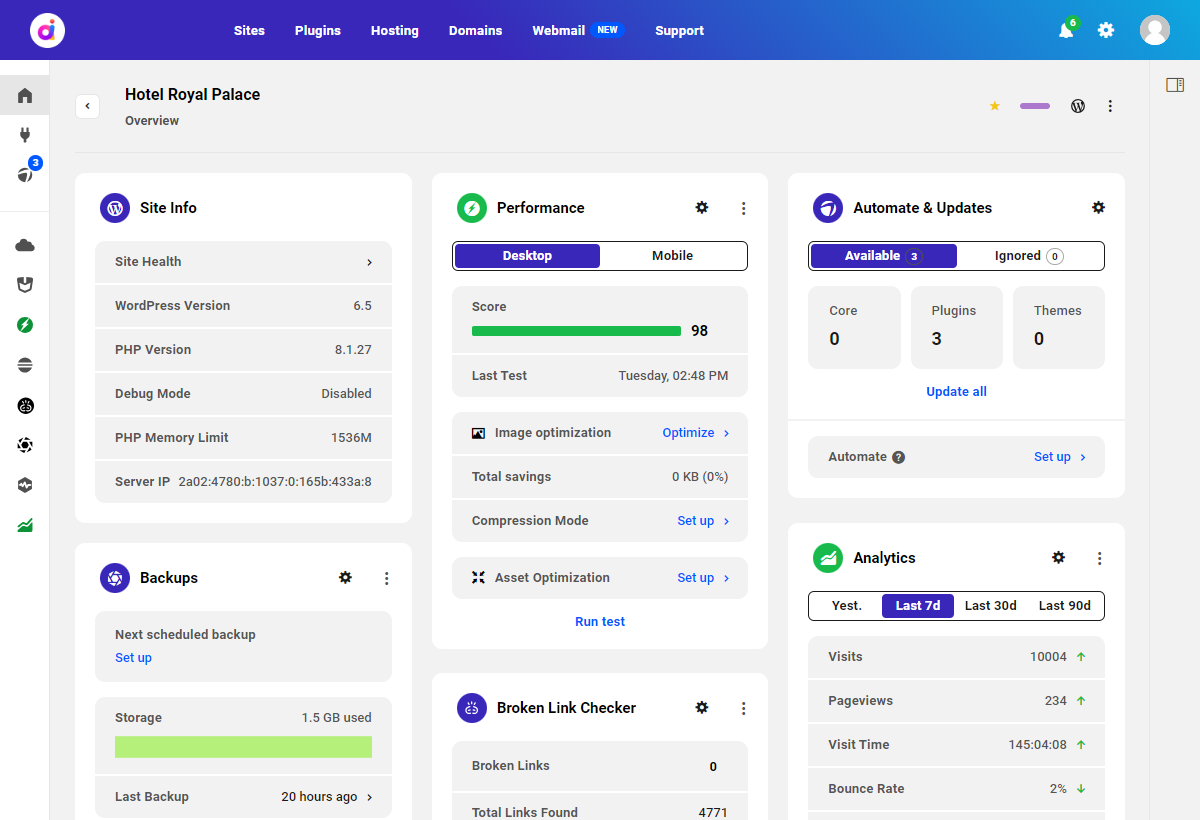Switch Performance test to Mobile

(672, 256)
